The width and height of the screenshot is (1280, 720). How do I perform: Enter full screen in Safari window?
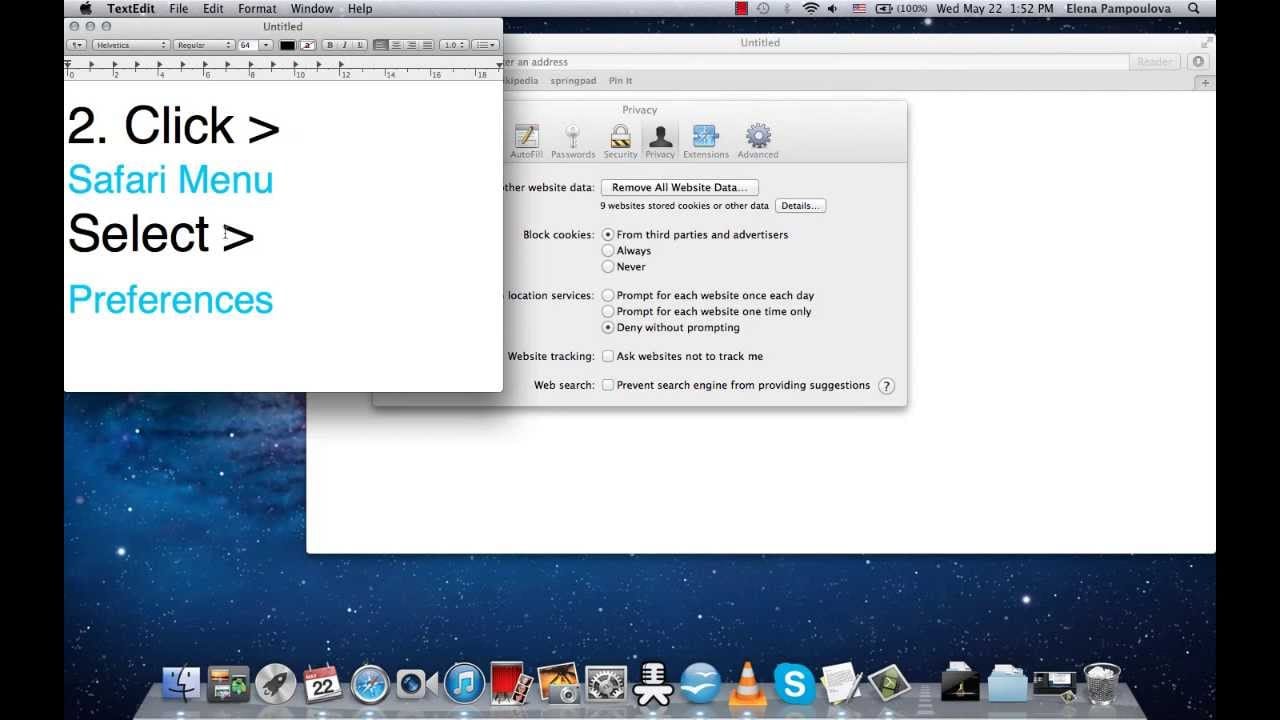[1207, 43]
